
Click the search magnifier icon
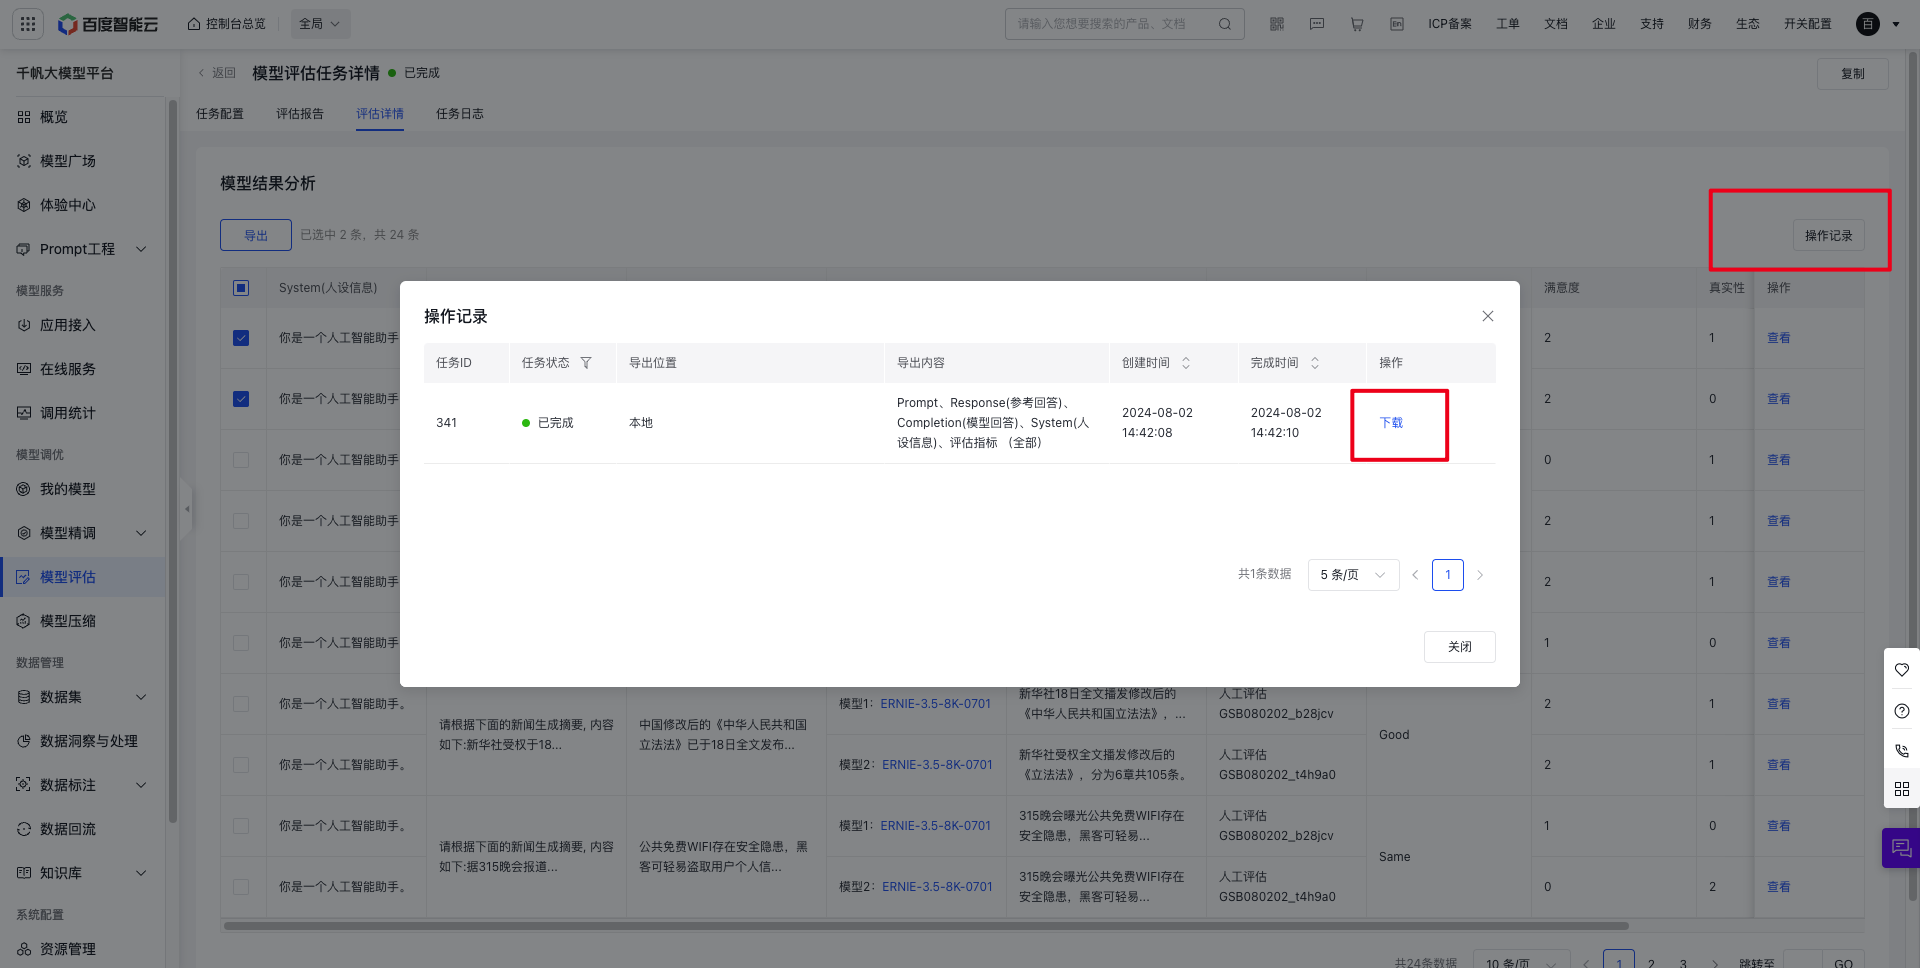[1224, 24]
